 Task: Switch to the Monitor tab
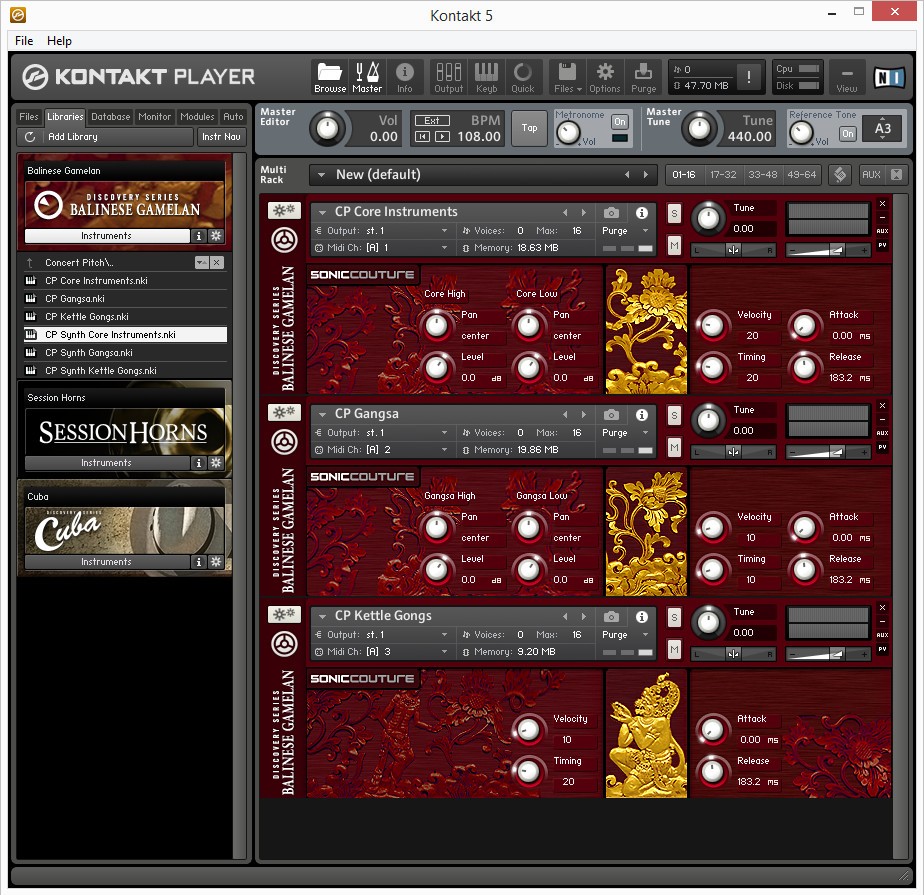pyautogui.click(x=154, y=117)
